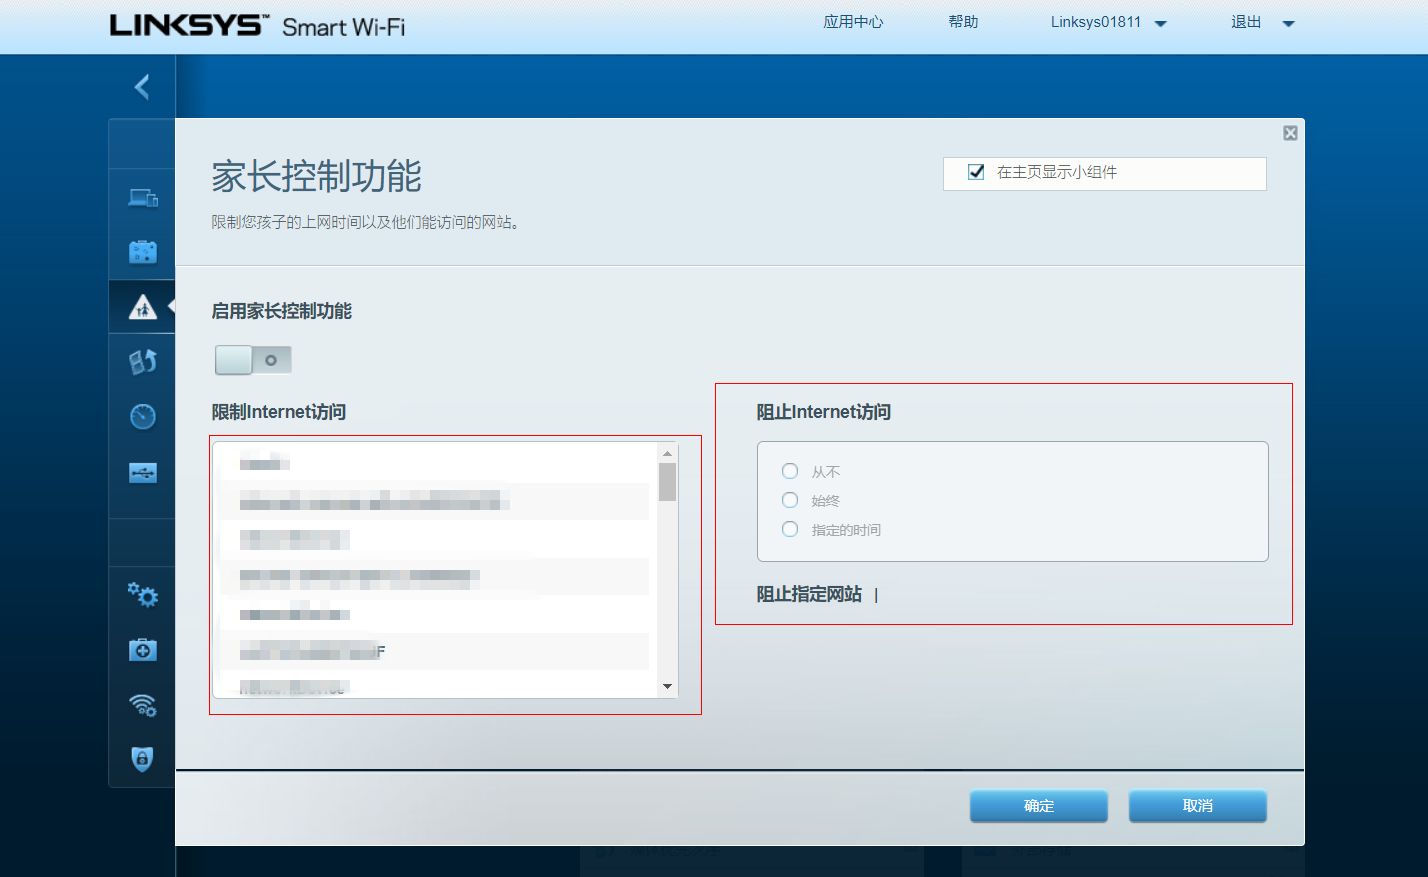Click the 确定 button
This screenshot has height=877, width=1428.
click(x=1038, y=806)
